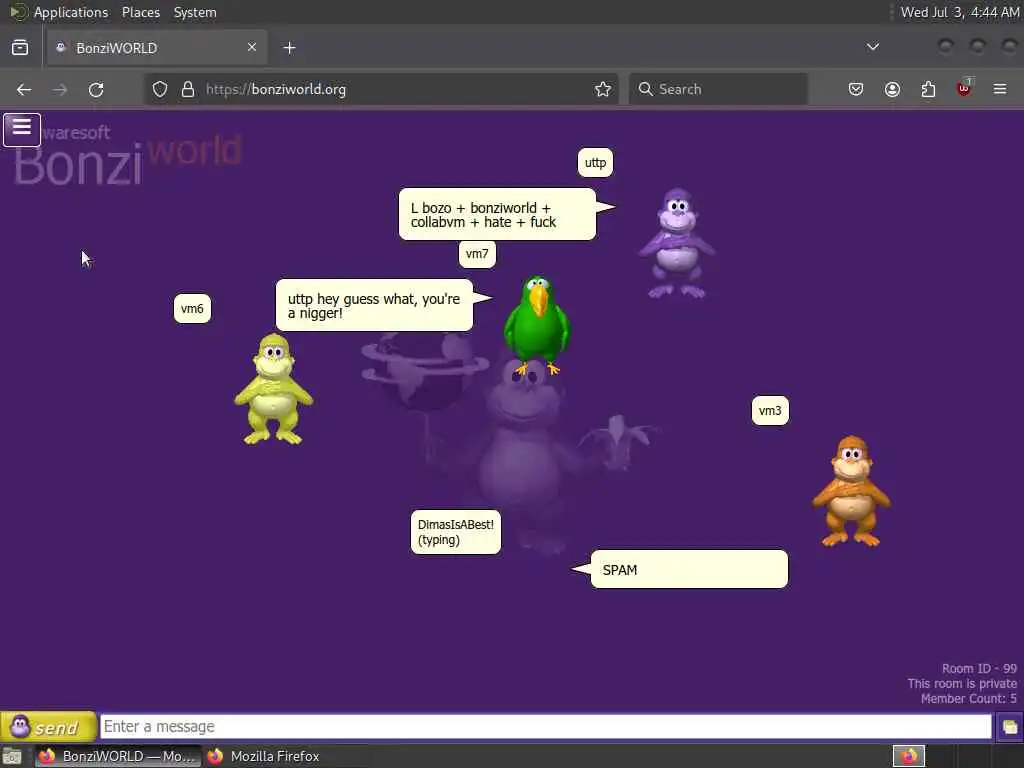Viewport: 1024px width, 768px height.
Task: Open the Places menu
Action: click(x=141, y=12)
